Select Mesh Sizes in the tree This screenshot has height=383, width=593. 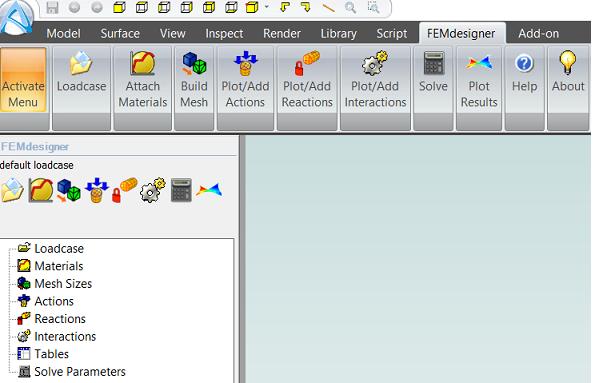click(63, 284)
